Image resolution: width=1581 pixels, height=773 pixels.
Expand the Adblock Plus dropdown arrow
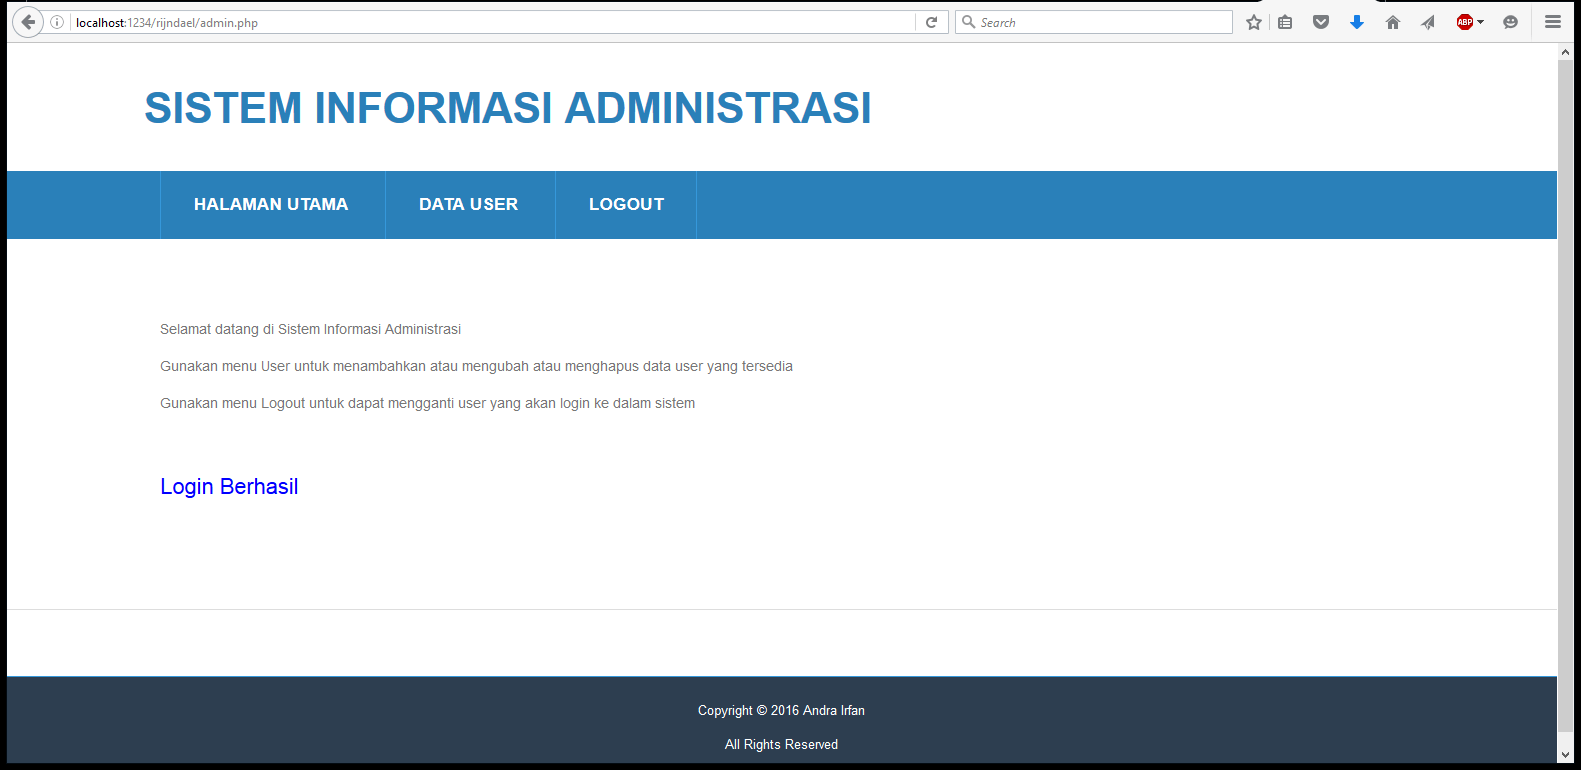1481,22
